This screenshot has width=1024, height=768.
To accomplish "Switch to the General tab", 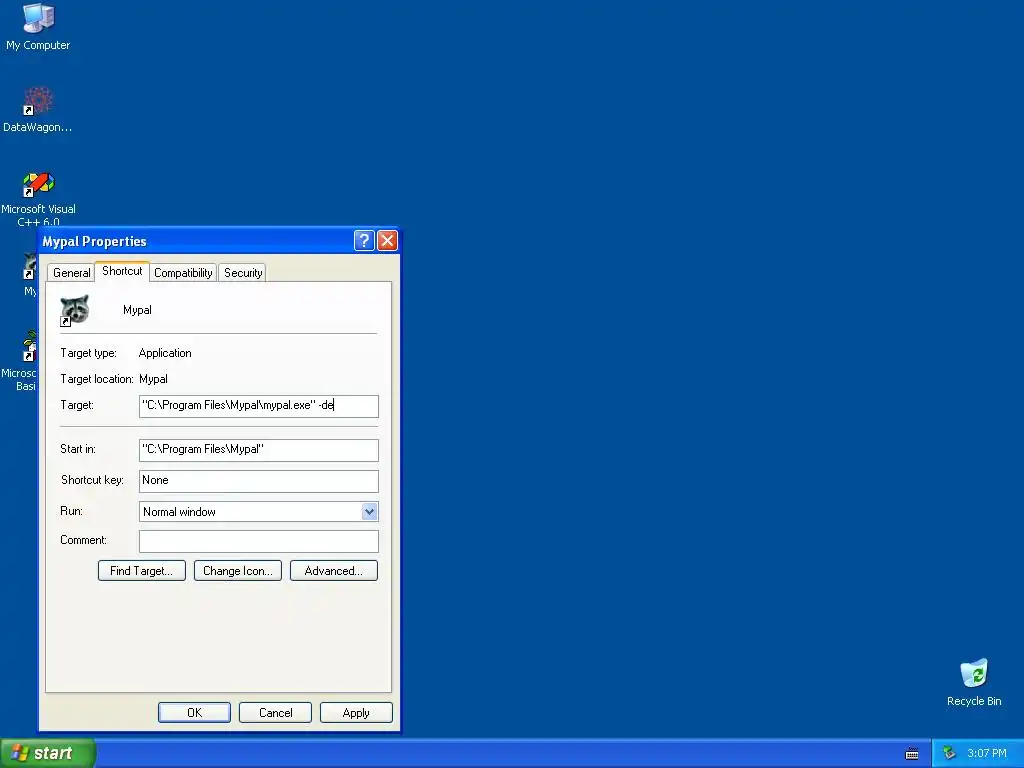I will point(71,273).
